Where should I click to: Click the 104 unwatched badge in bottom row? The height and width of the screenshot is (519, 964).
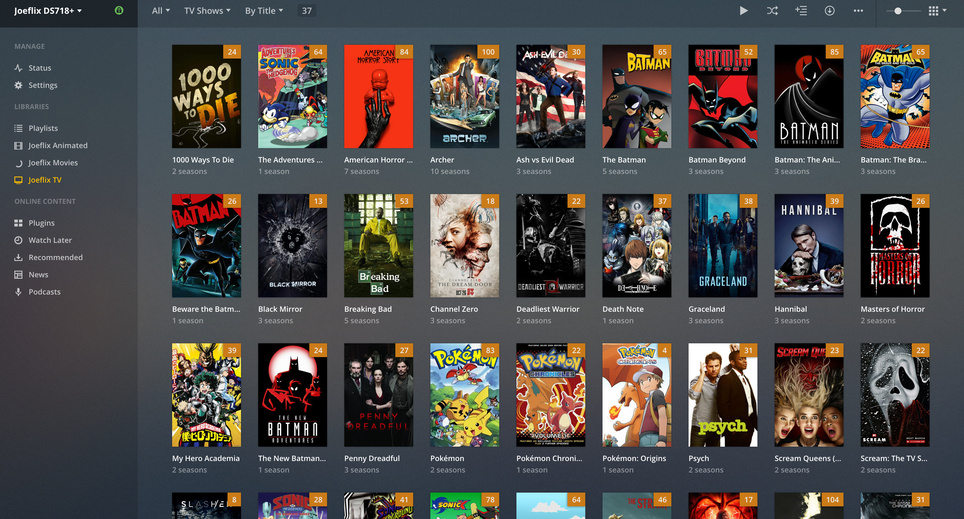(x=832, y=500)
